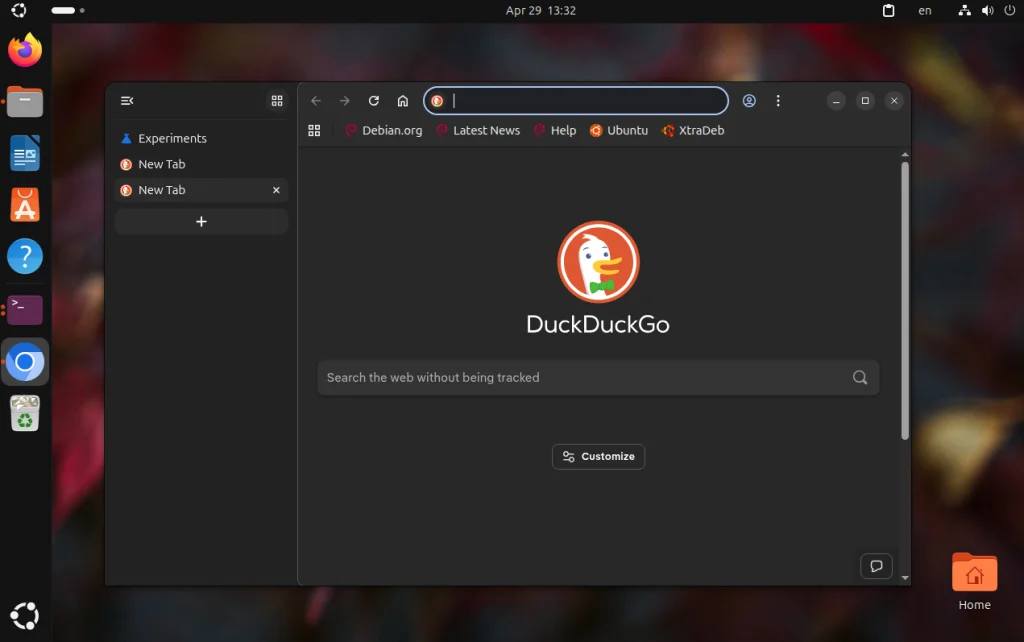Viewport: 1024px width, 642px height.
Task: Close the active New Tab
Action: click(x=276, y=190)
